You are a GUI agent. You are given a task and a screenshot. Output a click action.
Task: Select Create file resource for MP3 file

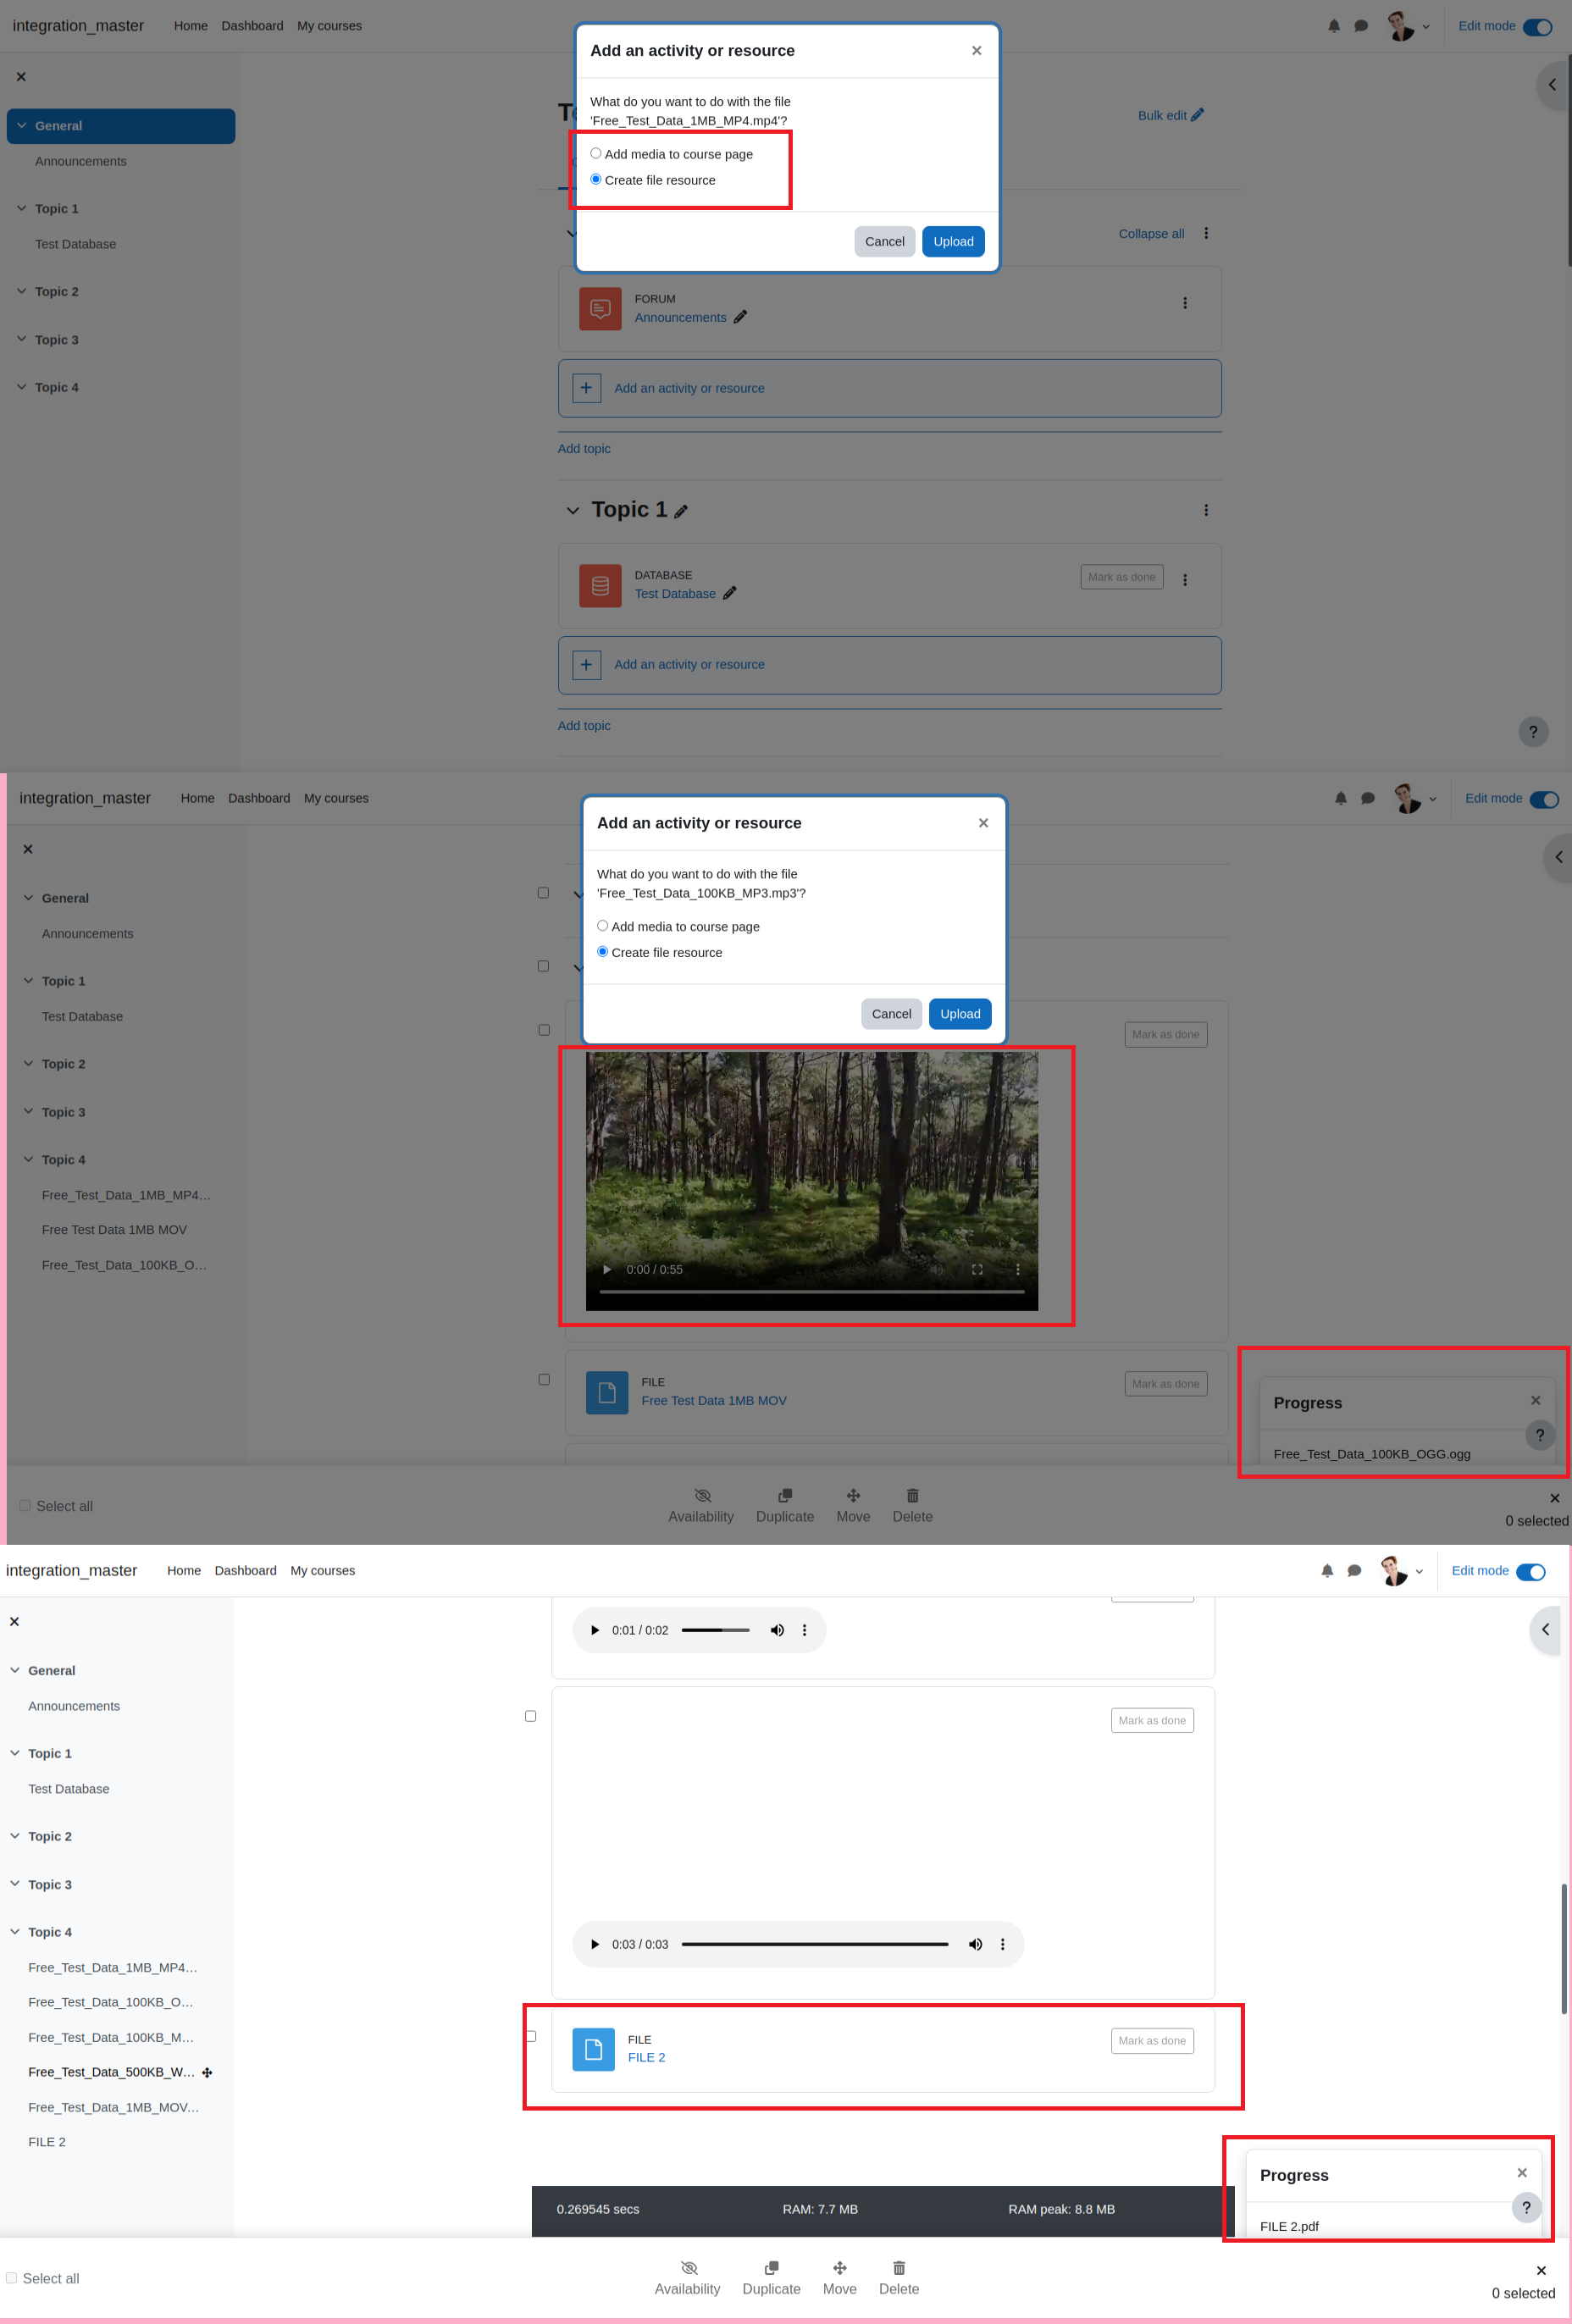[603, 952]
